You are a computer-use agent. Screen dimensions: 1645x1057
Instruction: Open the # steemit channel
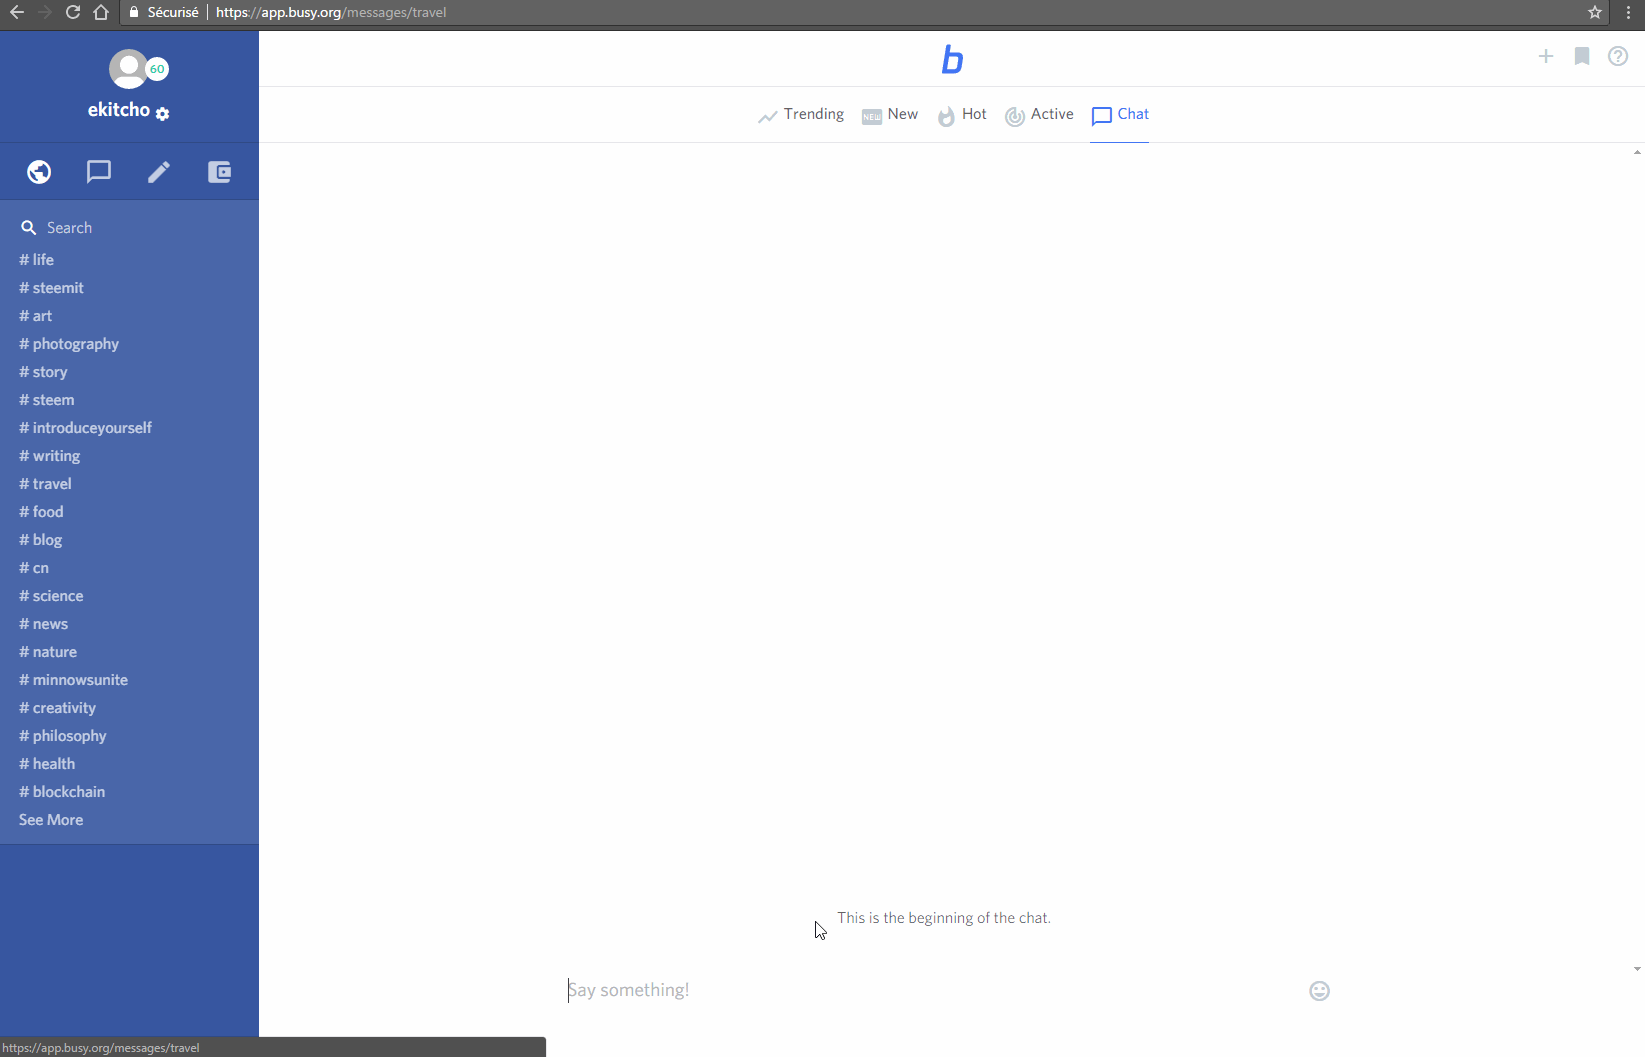(51, 288)
